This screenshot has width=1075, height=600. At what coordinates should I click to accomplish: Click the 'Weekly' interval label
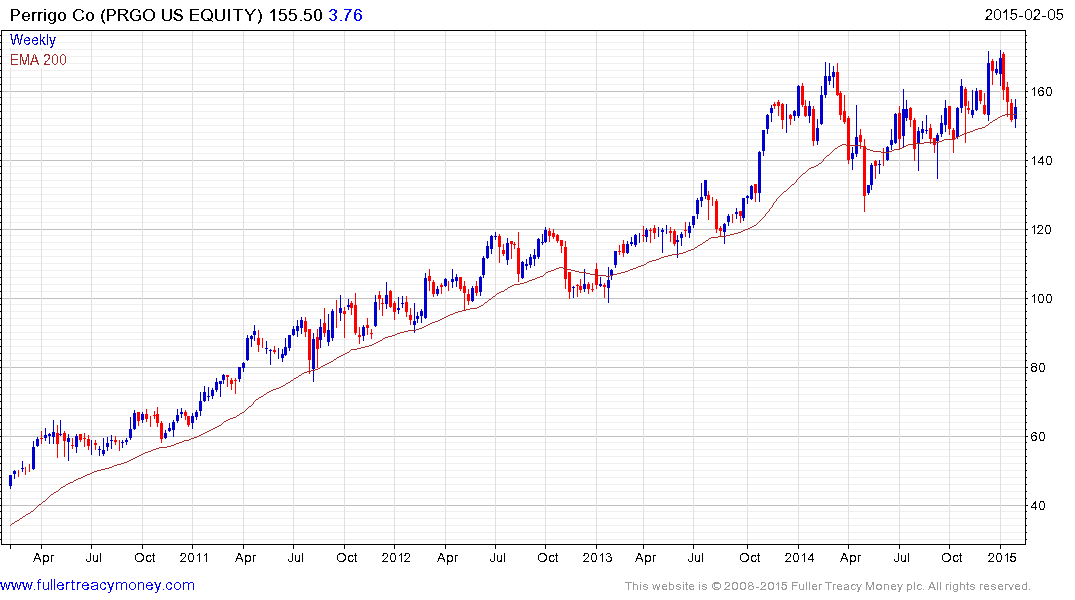(x=33, y=40)
